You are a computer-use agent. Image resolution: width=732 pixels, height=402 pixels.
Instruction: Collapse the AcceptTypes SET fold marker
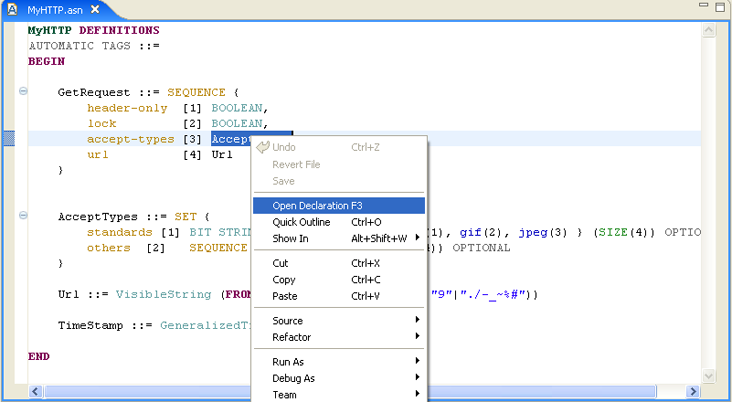[23, 216]
